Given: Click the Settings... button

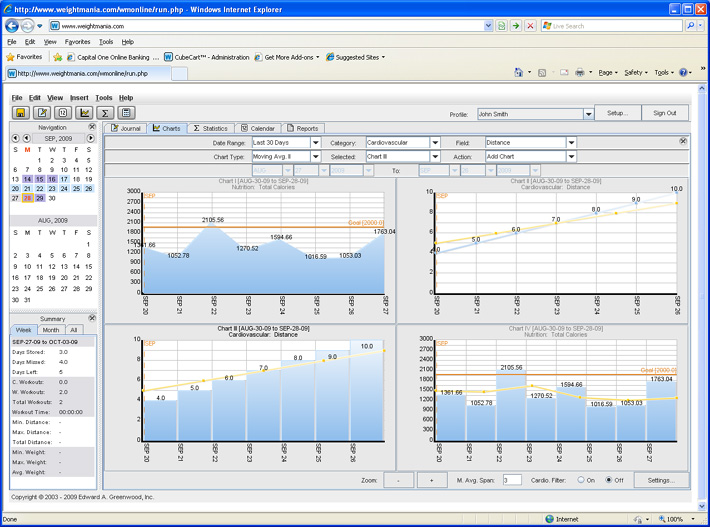Looking at the screenshot, I should (660, 480).
